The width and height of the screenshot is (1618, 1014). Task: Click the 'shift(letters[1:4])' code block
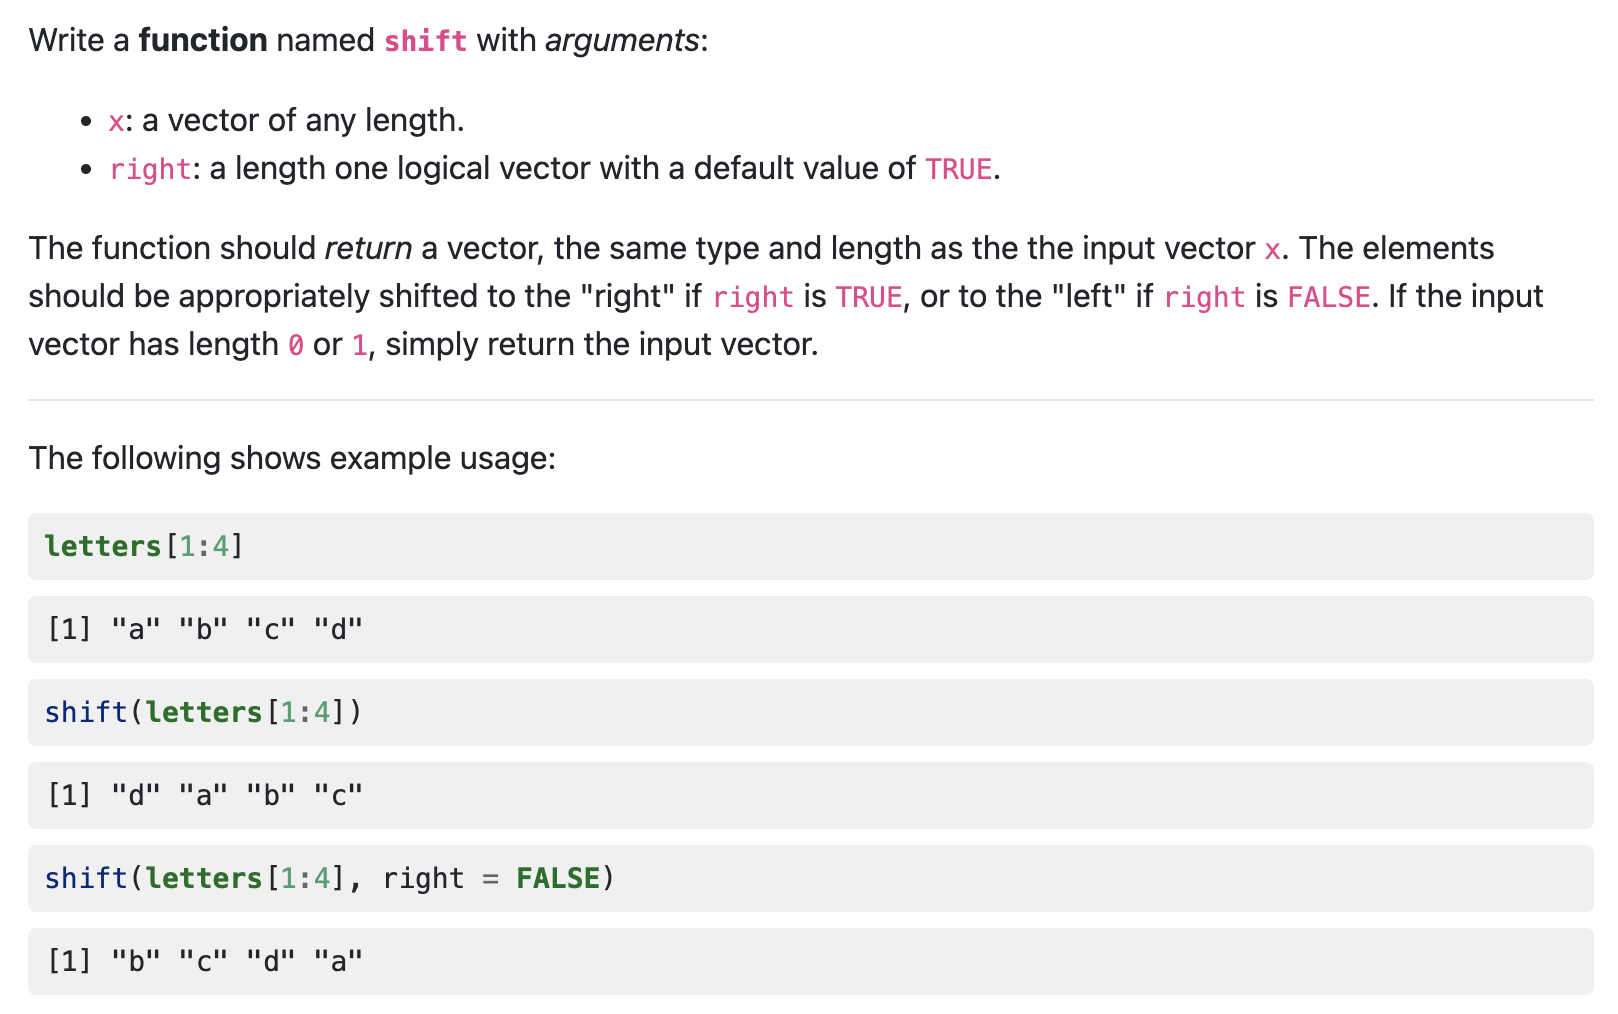coord(810,712)
